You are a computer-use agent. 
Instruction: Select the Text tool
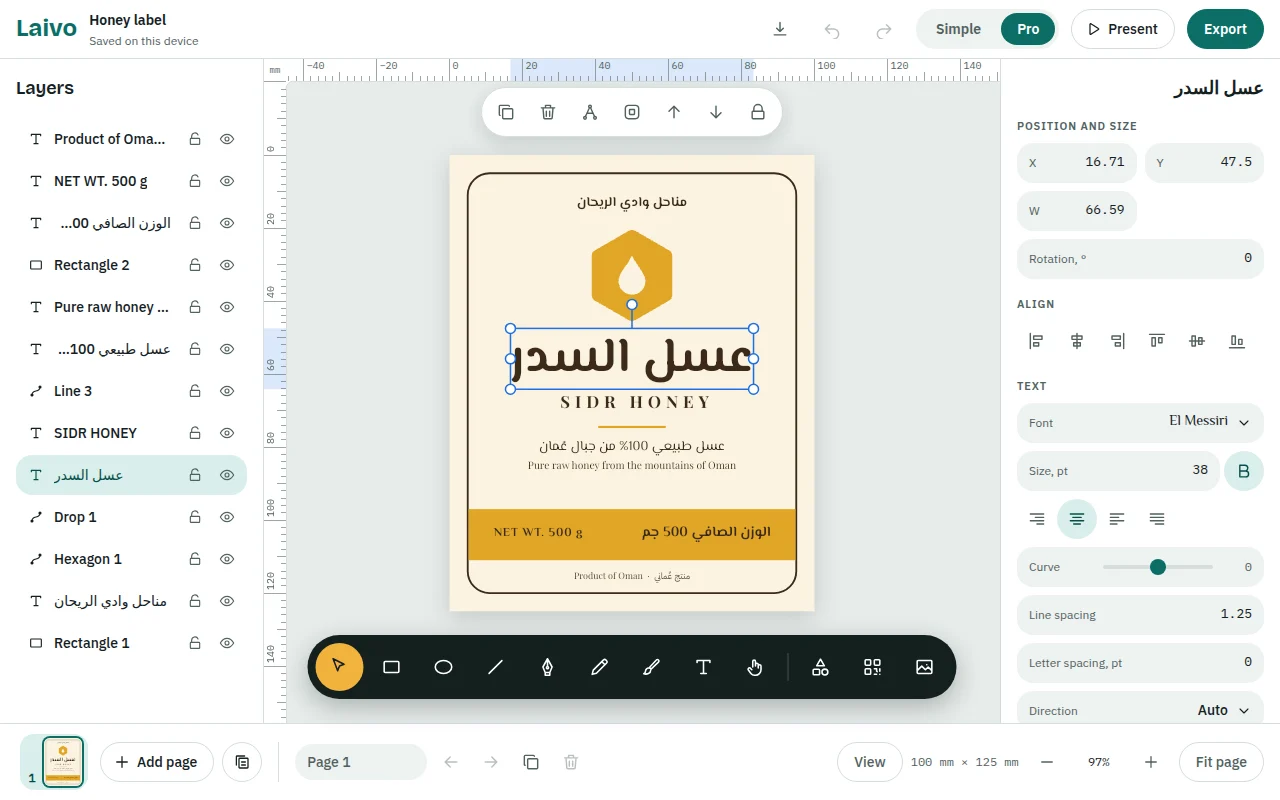704,667
